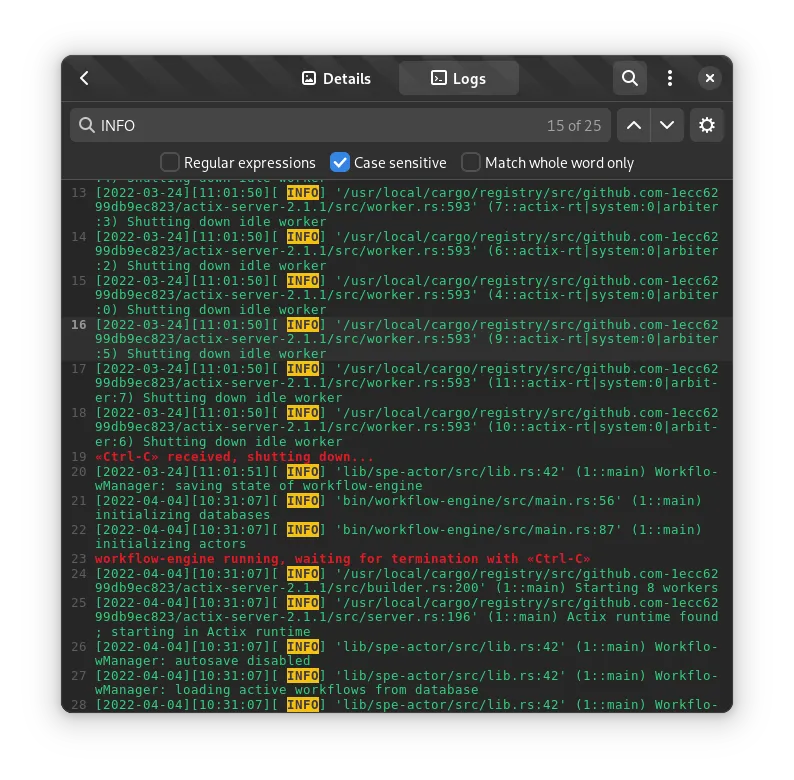Toggle the search magnifier button in header
Image resolution: width=794 pixels, height=780 pixels.
click(629, 78)
